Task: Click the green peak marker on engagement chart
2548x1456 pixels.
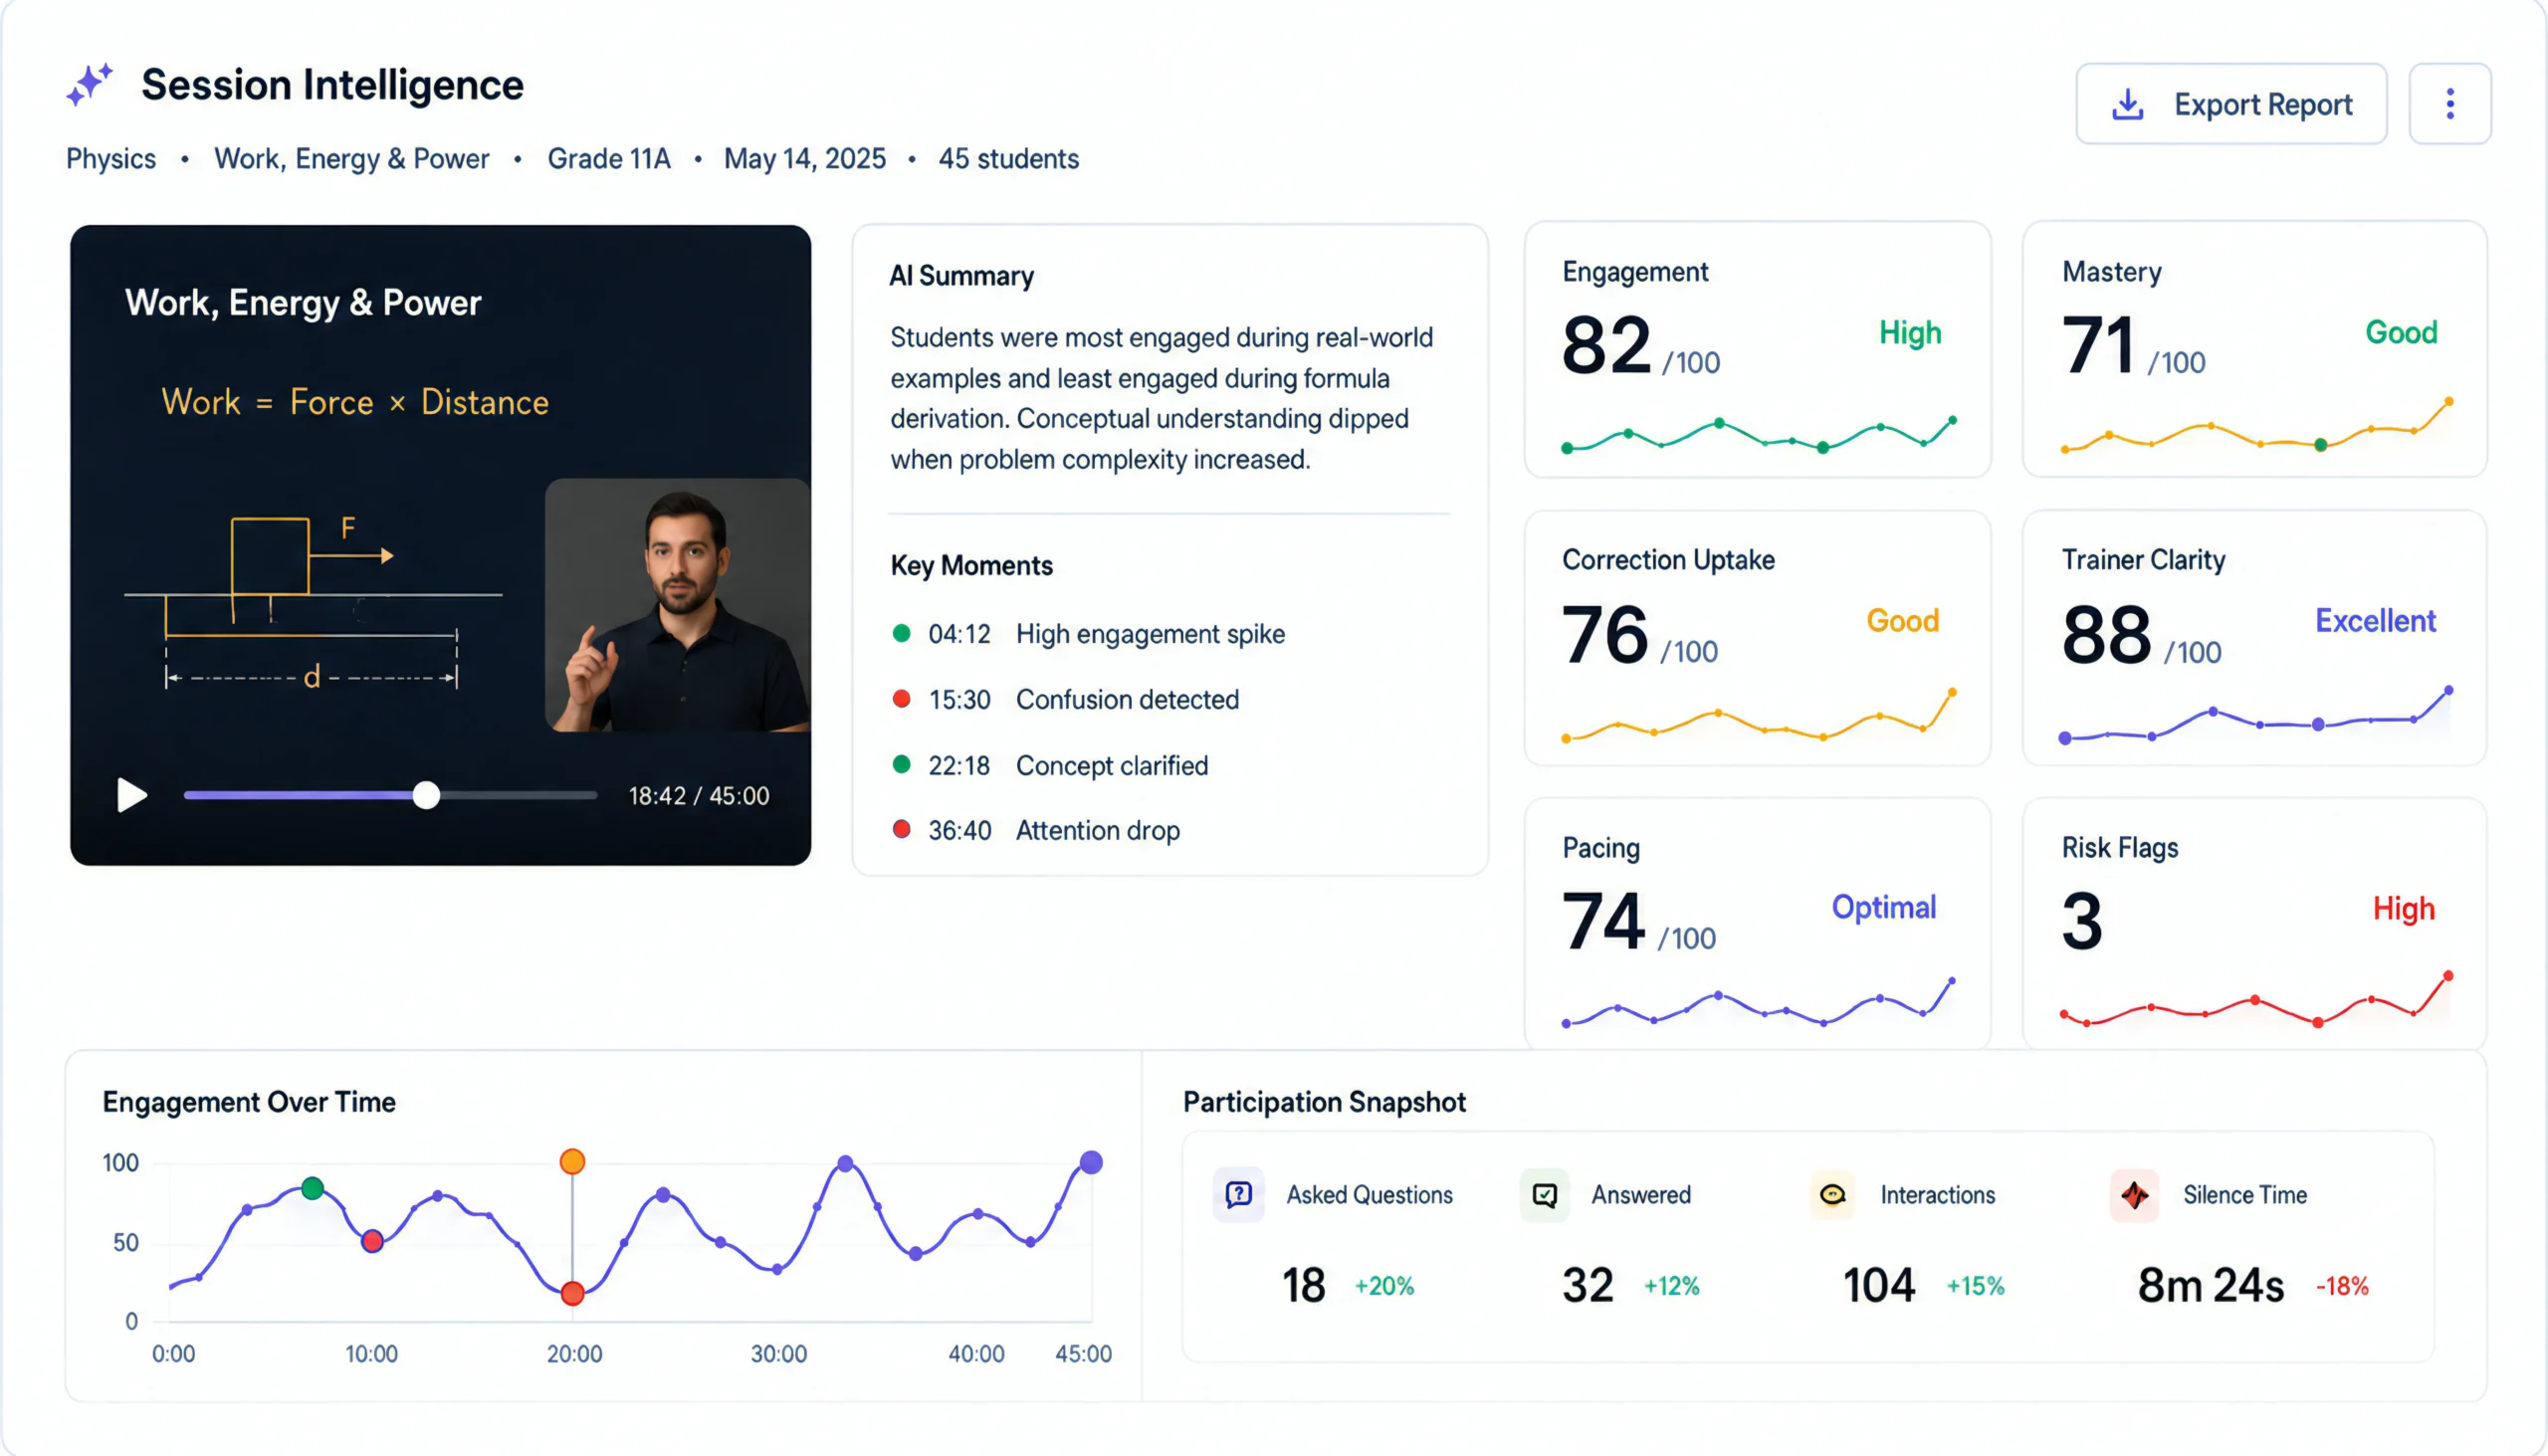Action: click(312, 1188)
